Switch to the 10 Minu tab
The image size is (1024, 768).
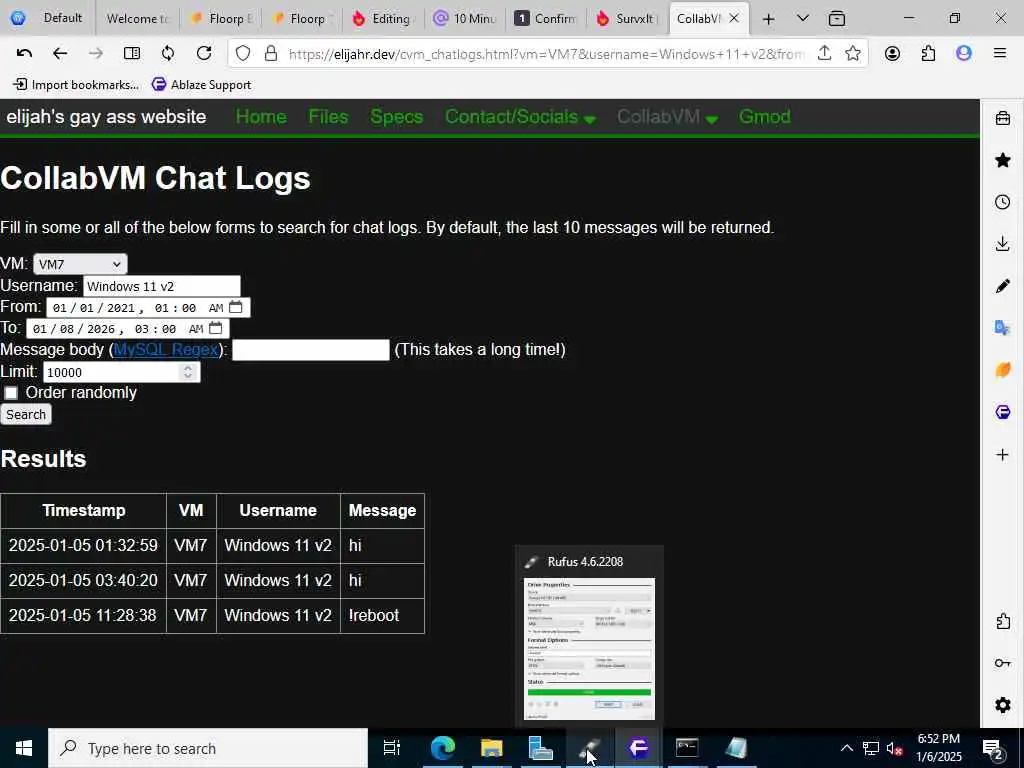pos(465,18)
